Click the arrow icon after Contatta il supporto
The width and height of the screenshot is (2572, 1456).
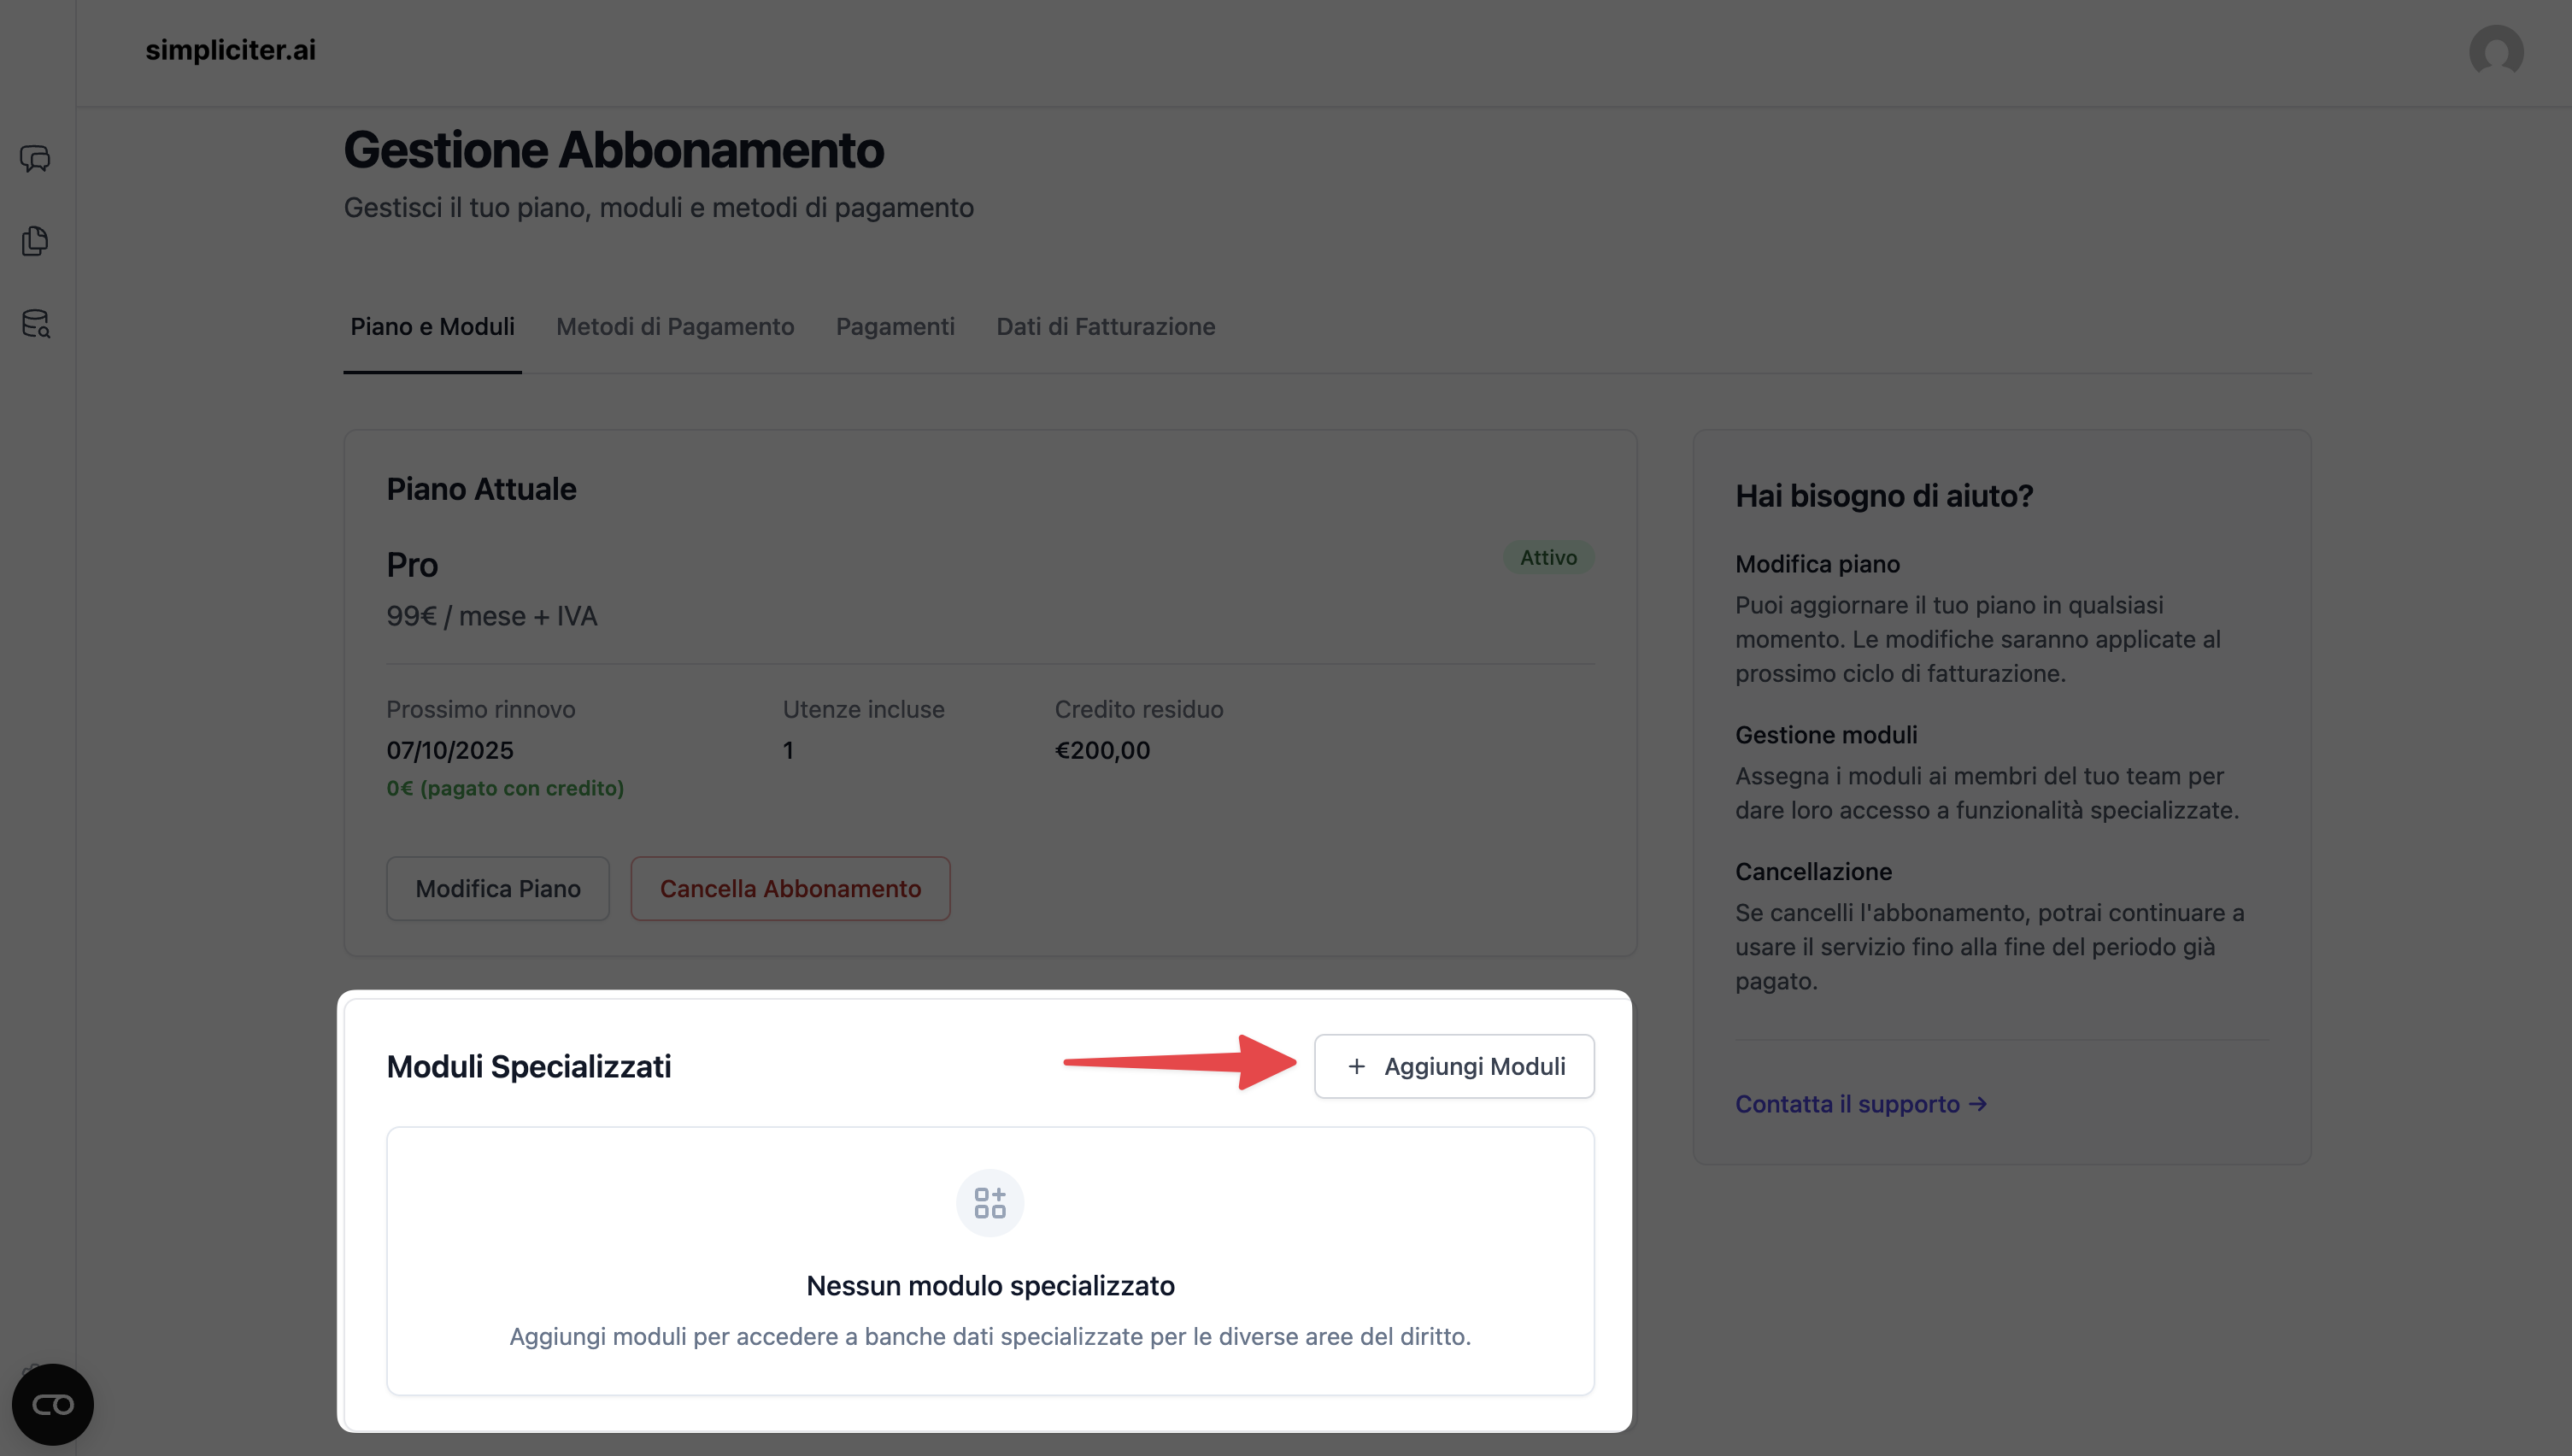coord(1978,1104)
